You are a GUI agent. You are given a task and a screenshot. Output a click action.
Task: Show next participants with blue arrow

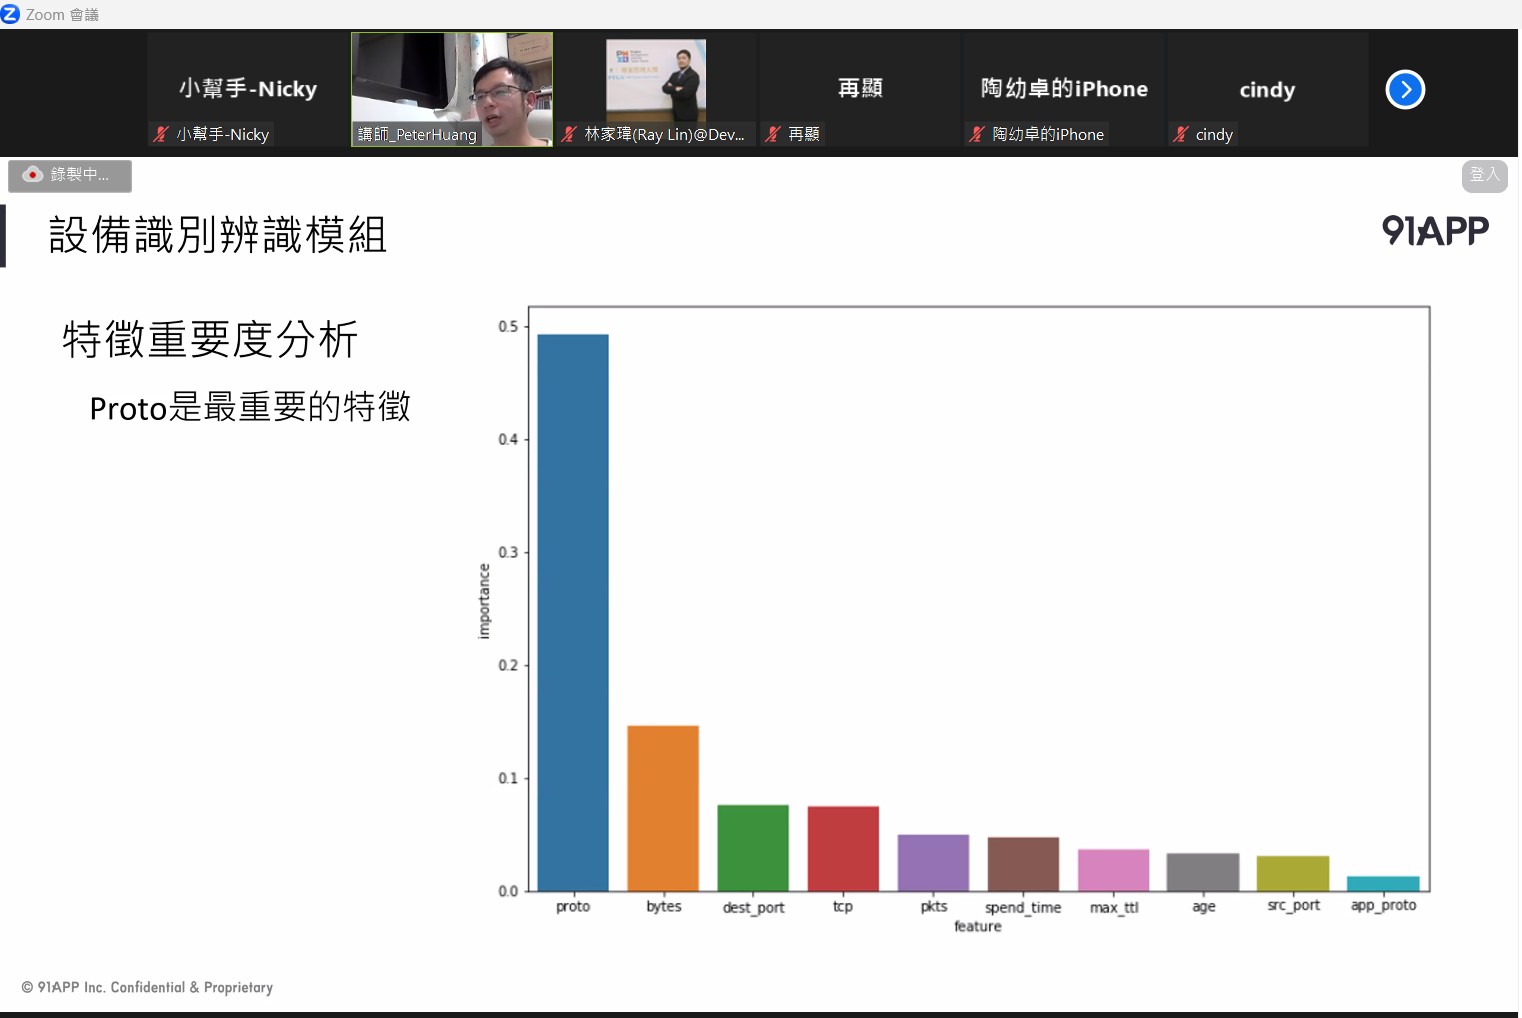coord(1404,90)
